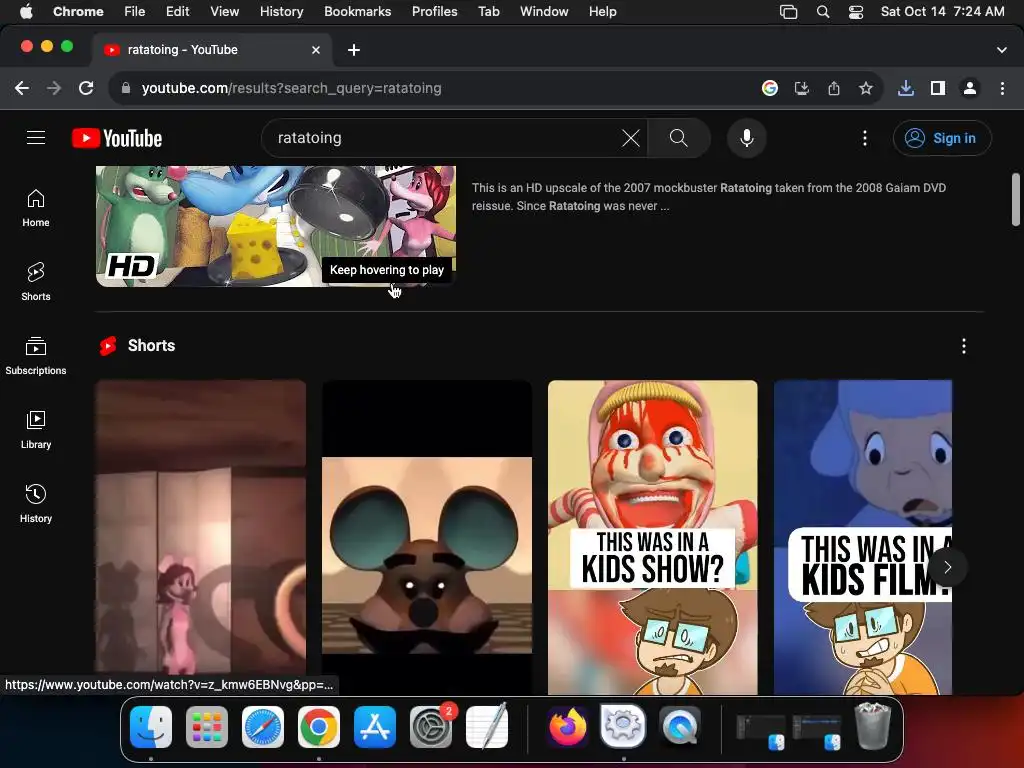Open the Help menu
Image resolution: width=1024 pixels, height=768 pixels.
602,12
